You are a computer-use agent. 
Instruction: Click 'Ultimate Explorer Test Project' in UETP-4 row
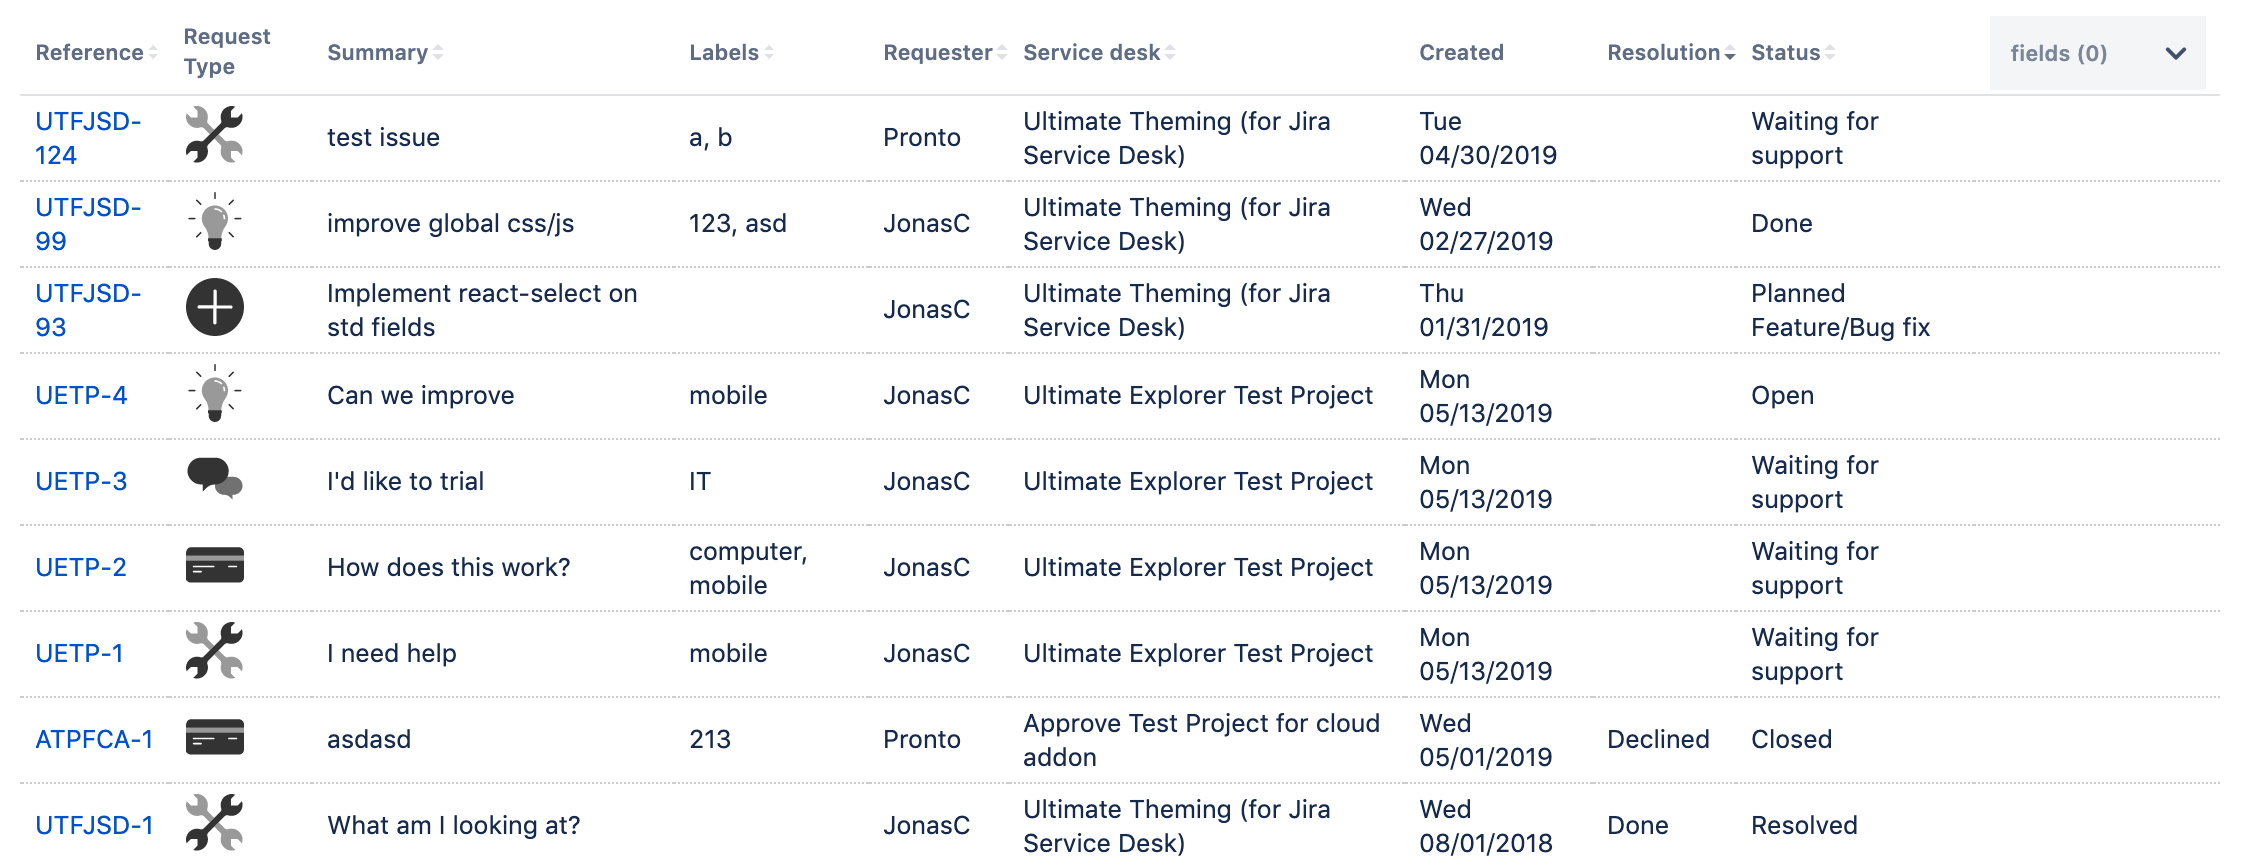(x=1197, y=395)
